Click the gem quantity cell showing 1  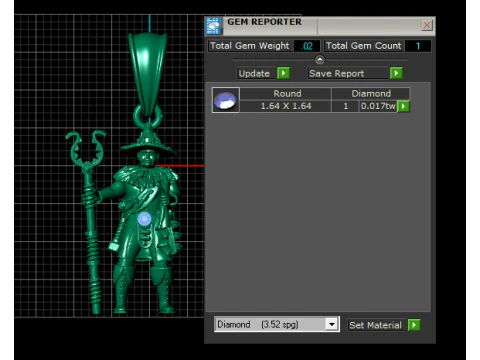point(345,106)
